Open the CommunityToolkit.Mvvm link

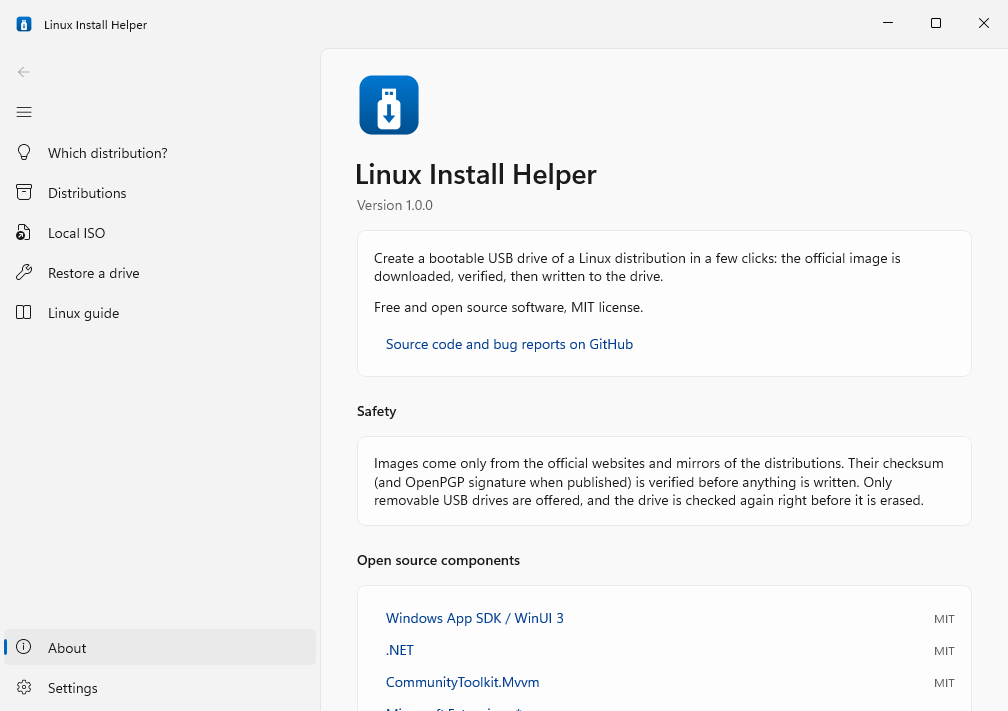462,683
